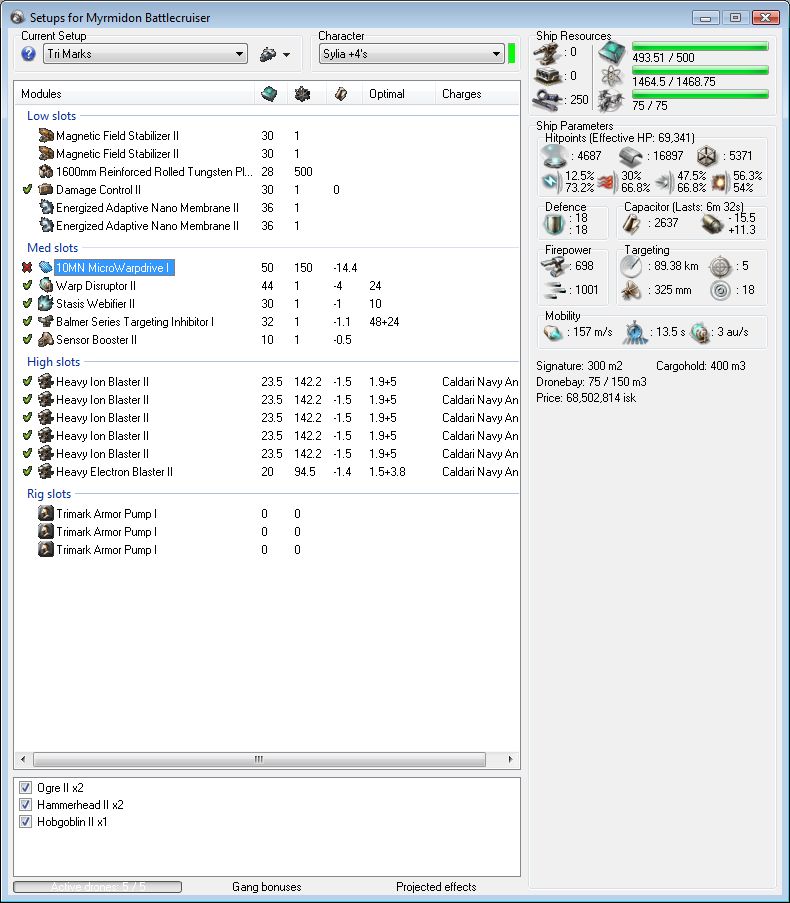Expand the fitting icon dropdown arrow
This screenshot has width=790, height=903.
[x=286, y=55]
